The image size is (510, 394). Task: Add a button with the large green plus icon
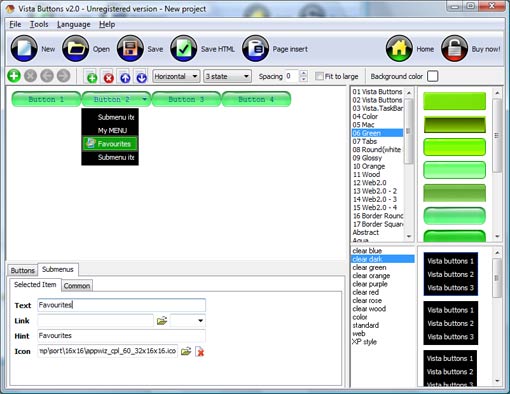click(14, 76)
